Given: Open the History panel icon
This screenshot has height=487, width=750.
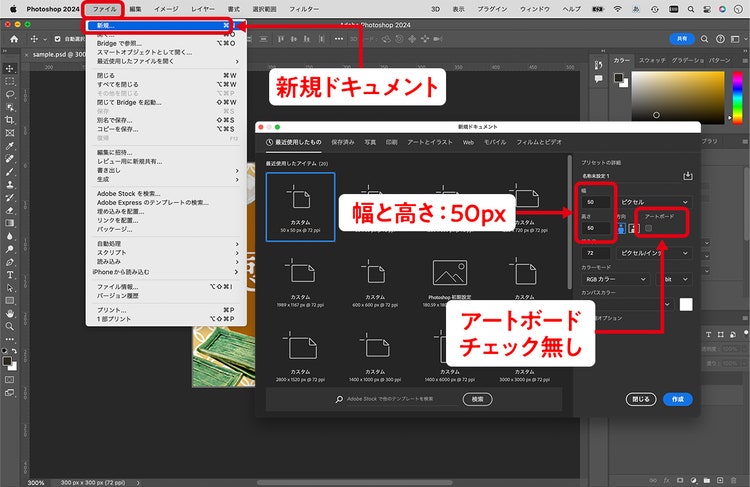Looking at the screenshot, I should 598,65.
